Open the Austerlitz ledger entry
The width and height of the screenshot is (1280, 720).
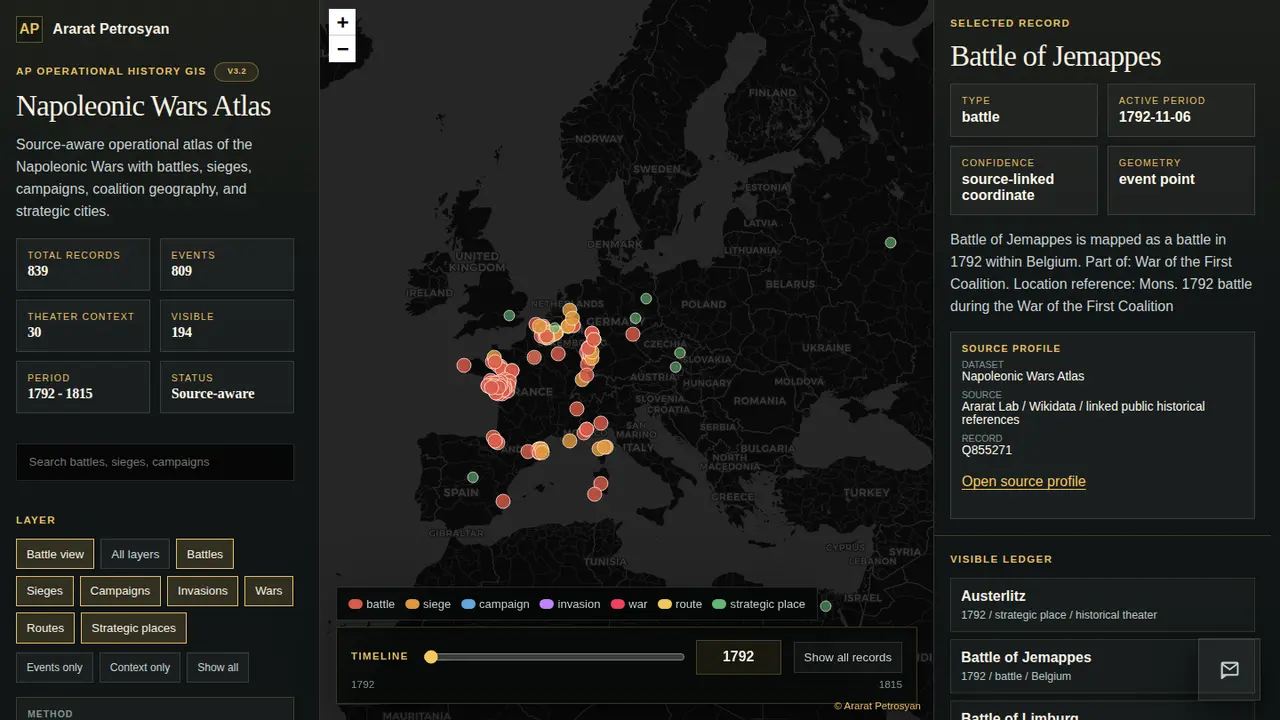click(1102, 605)
